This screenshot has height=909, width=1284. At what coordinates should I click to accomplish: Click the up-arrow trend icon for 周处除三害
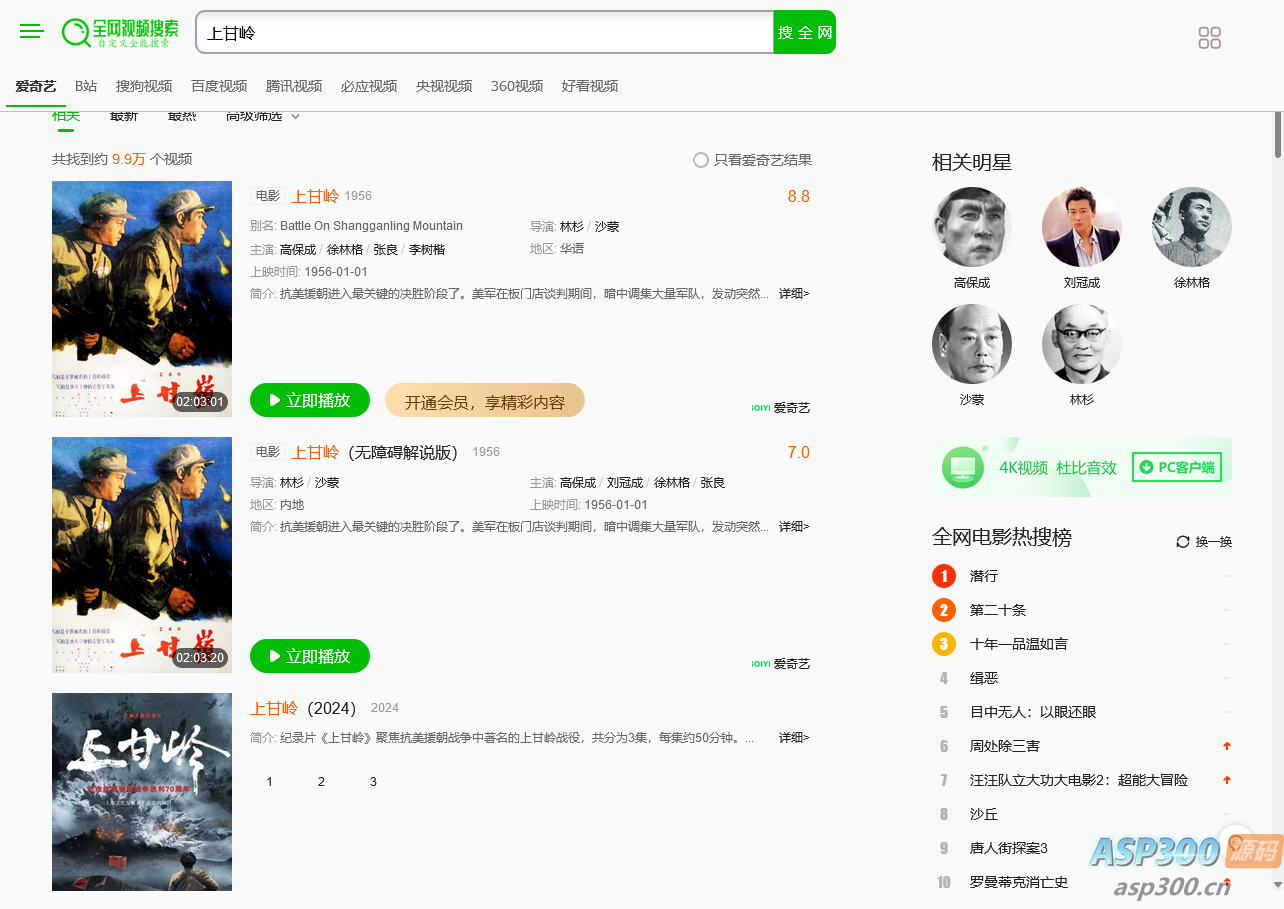(x=1227, y=746)
